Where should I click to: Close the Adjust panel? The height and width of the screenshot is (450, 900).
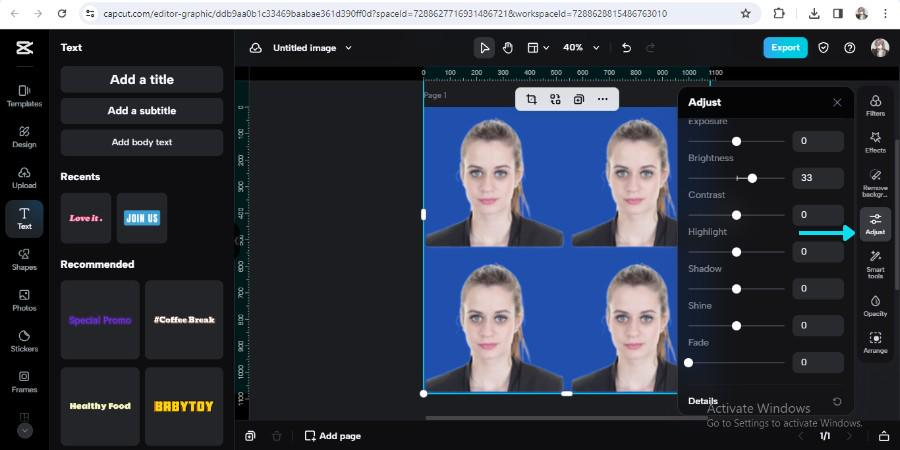[837, 103]
